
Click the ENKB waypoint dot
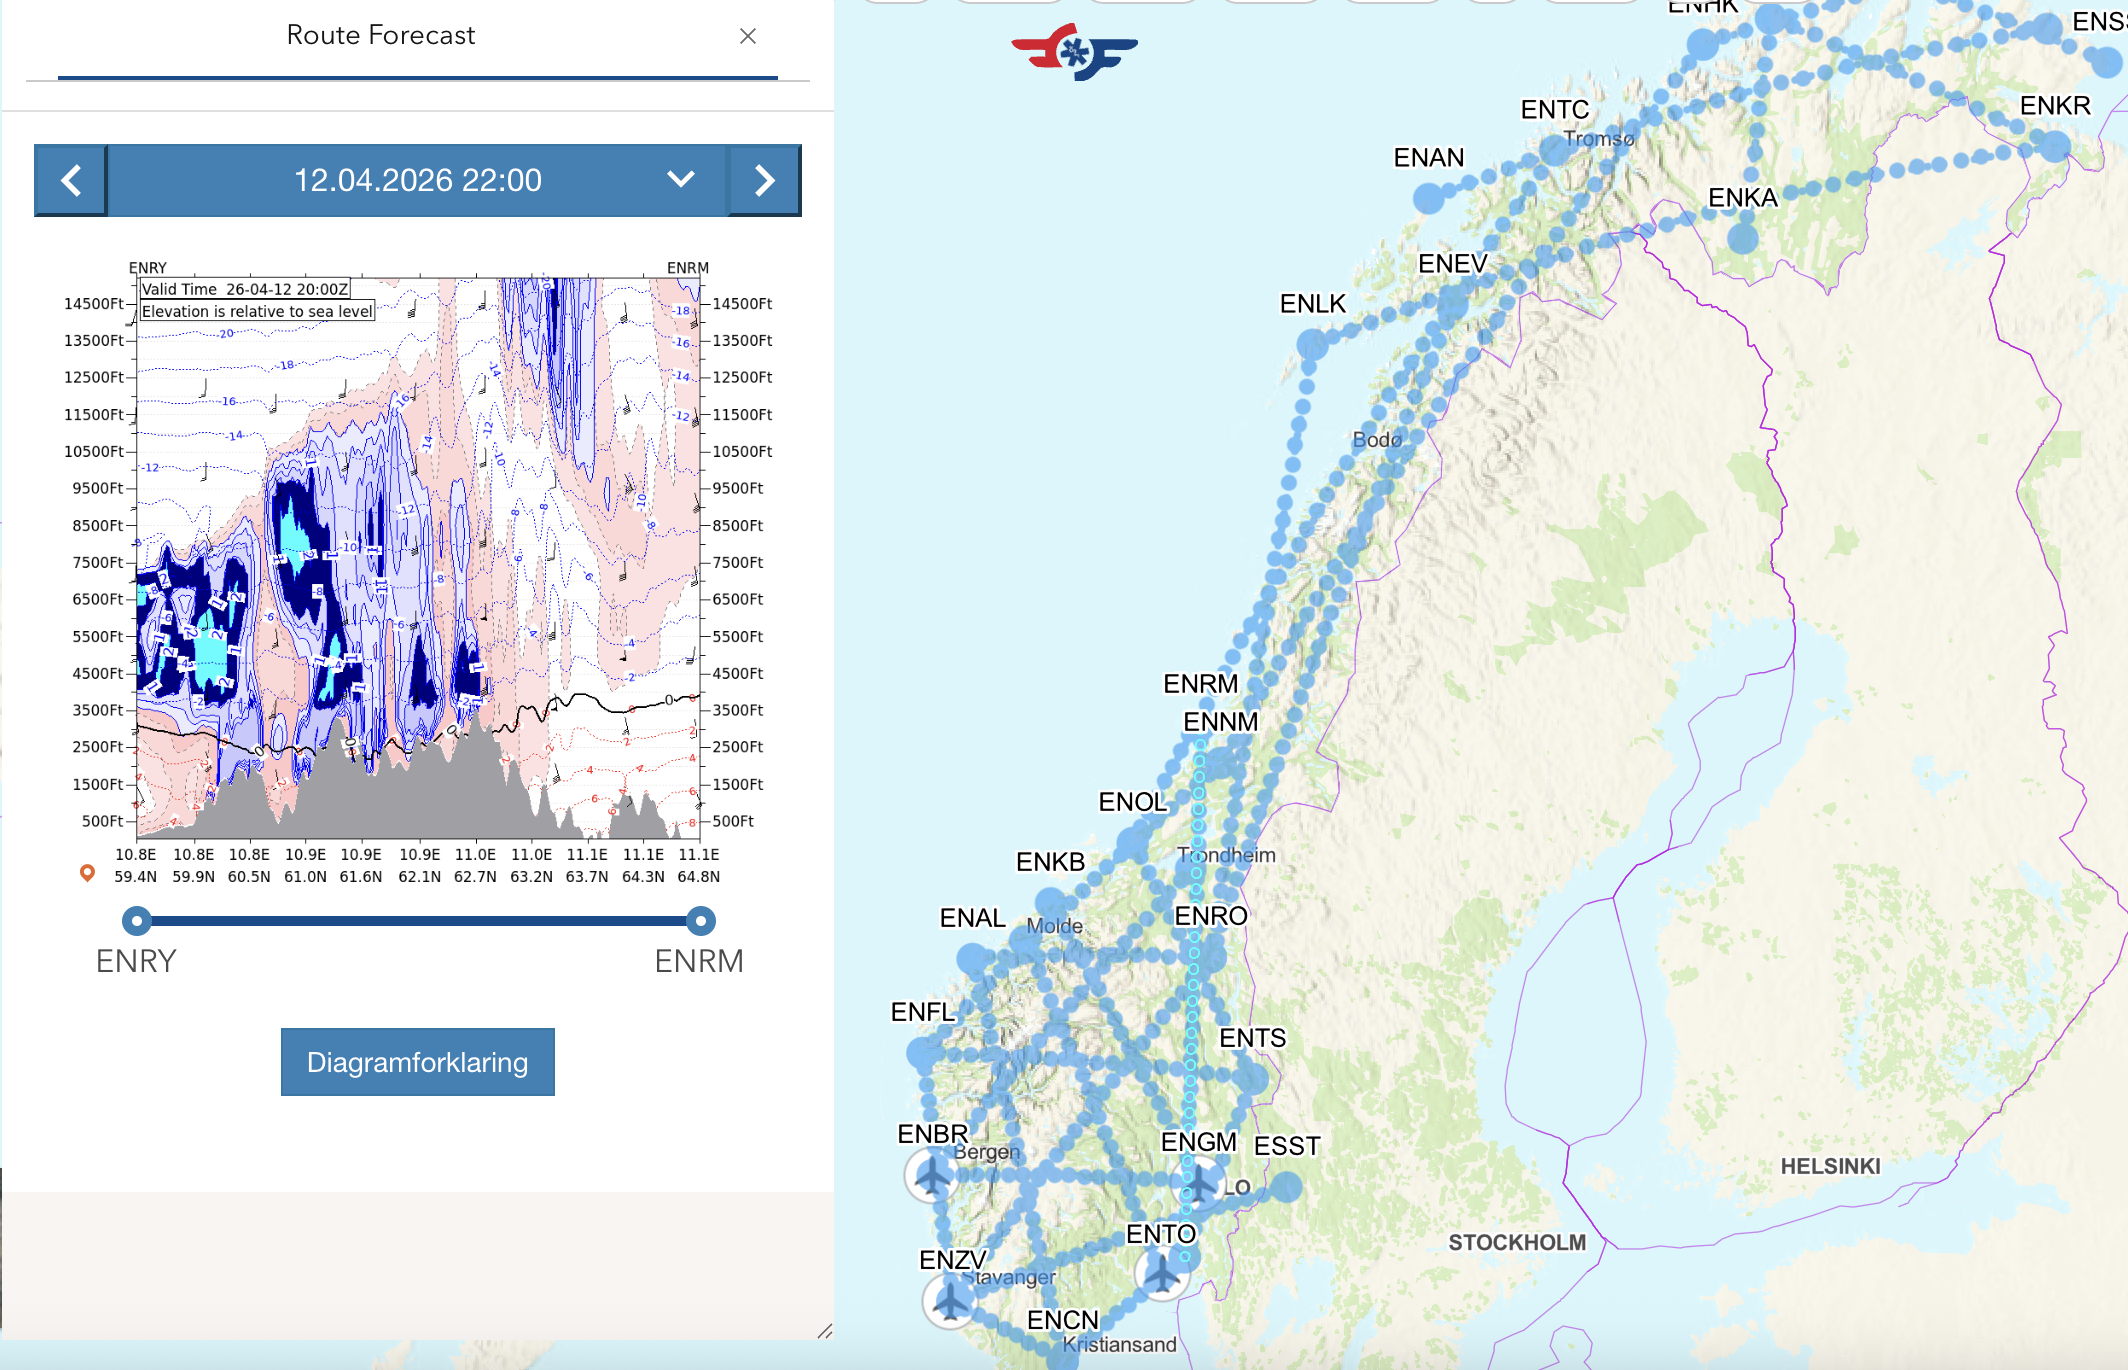tap(1051, 902)
